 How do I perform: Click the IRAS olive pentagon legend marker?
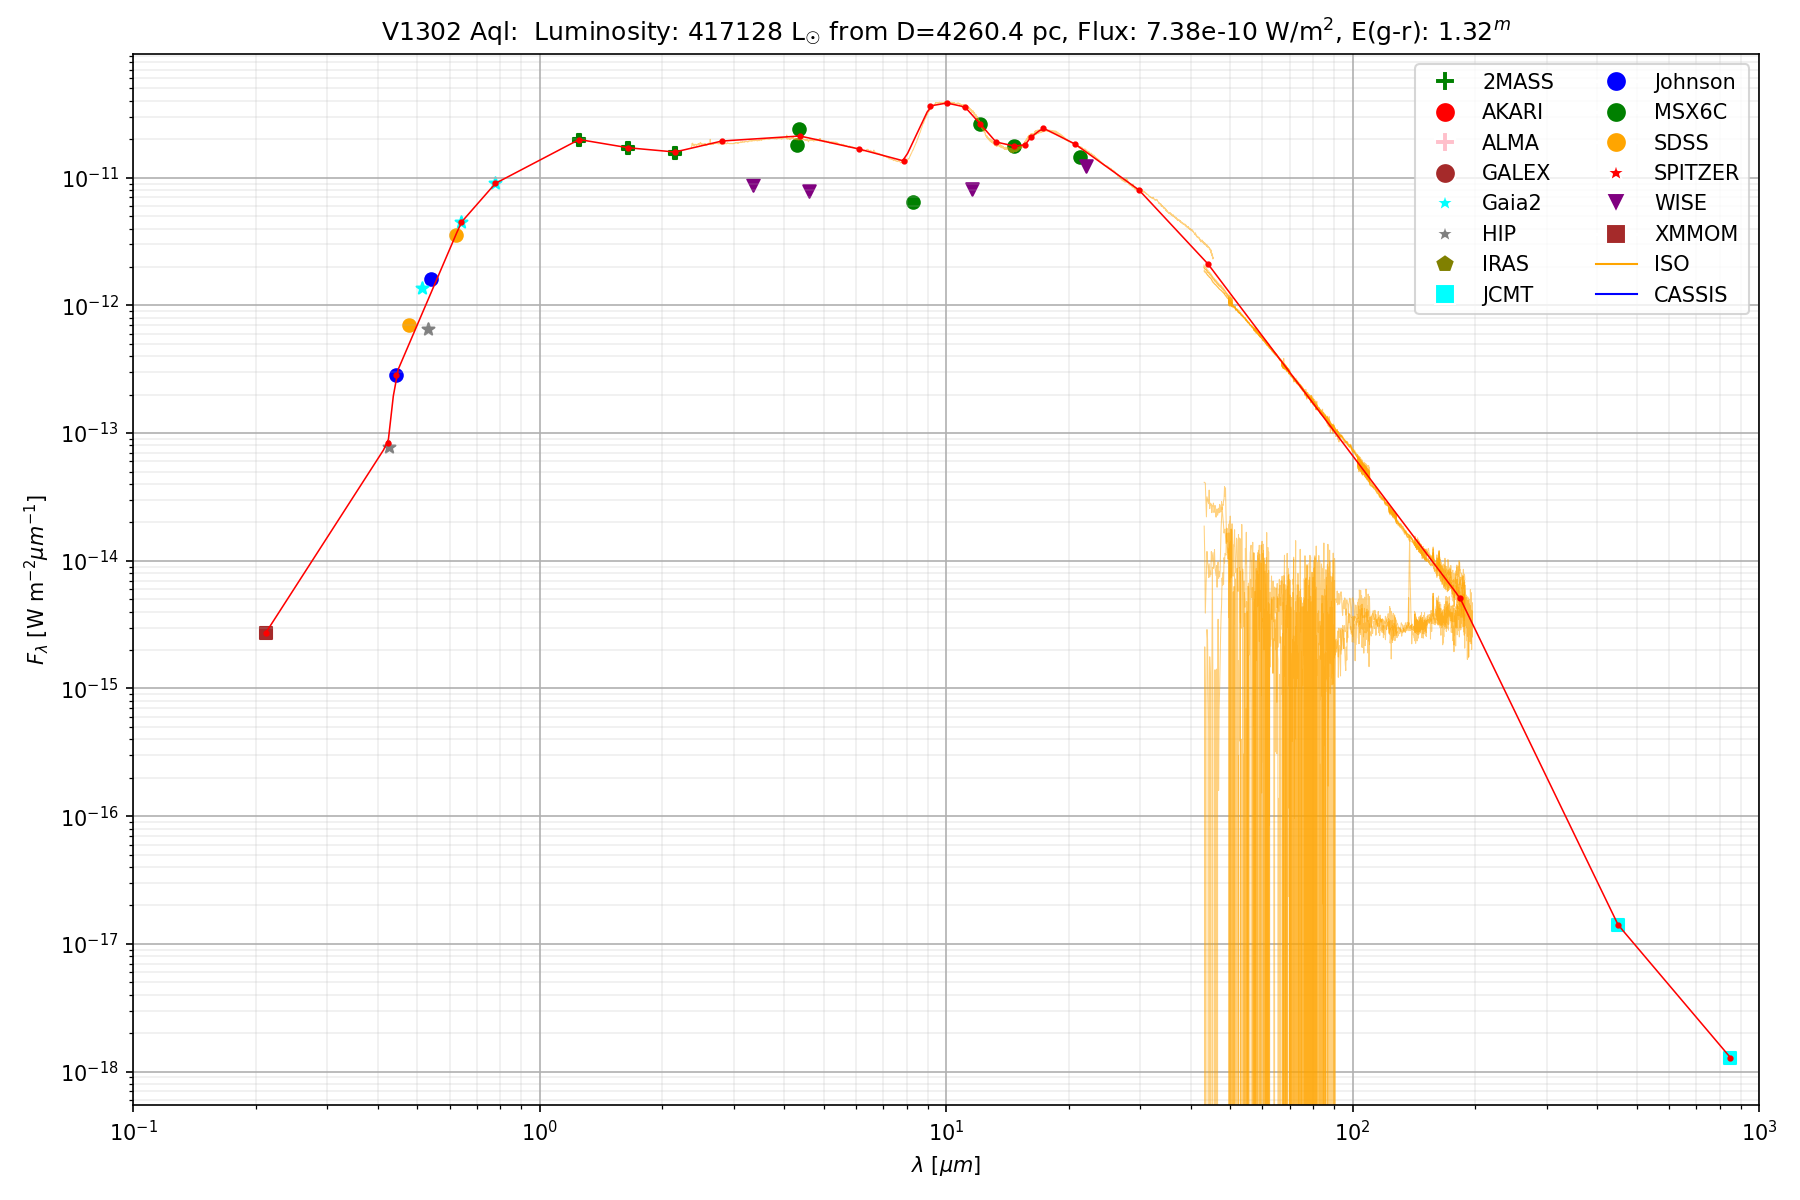click(x=1444, y=264)
